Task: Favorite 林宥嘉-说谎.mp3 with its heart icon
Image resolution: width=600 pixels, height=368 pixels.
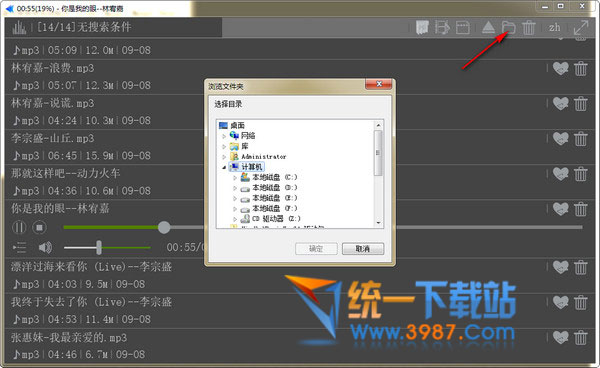Action: tap(561, 104)
